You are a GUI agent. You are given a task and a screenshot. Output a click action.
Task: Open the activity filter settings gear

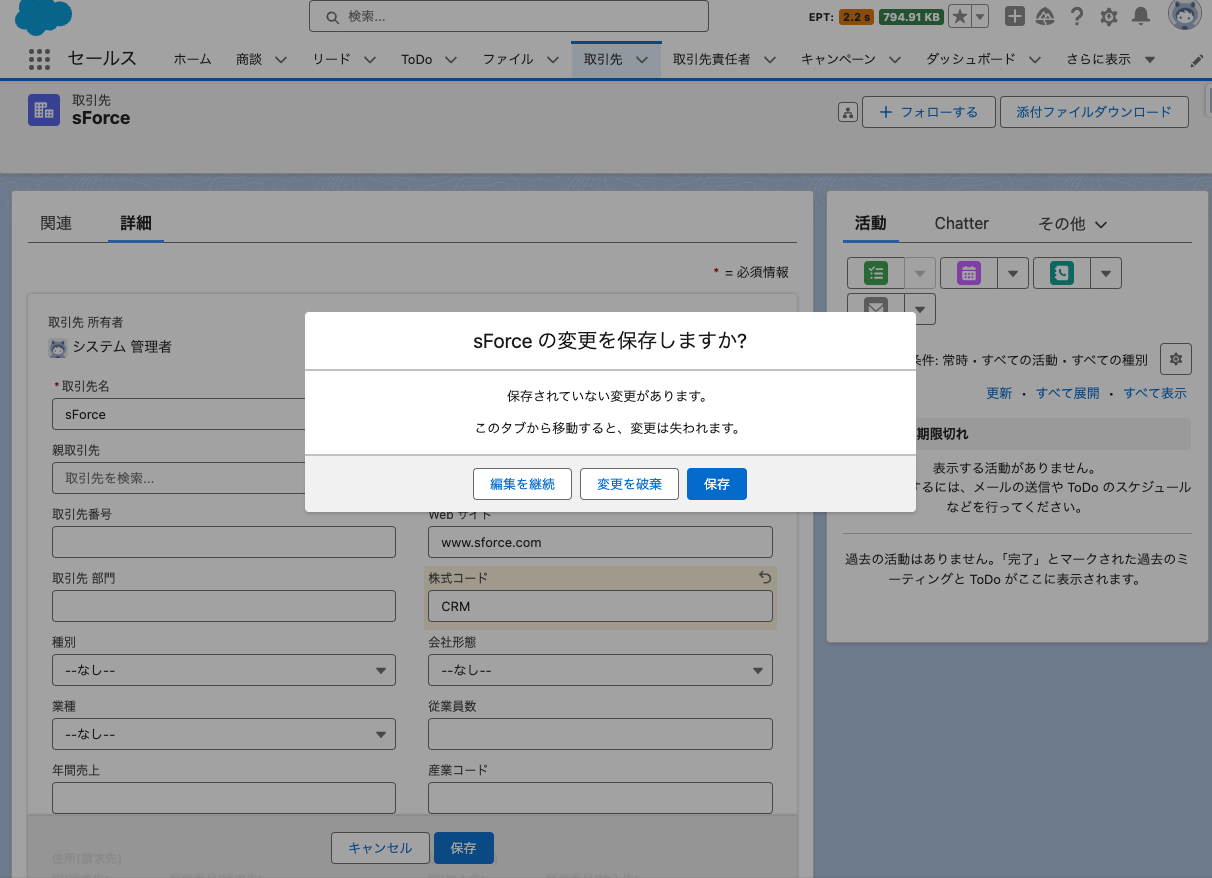(1175, 359)
